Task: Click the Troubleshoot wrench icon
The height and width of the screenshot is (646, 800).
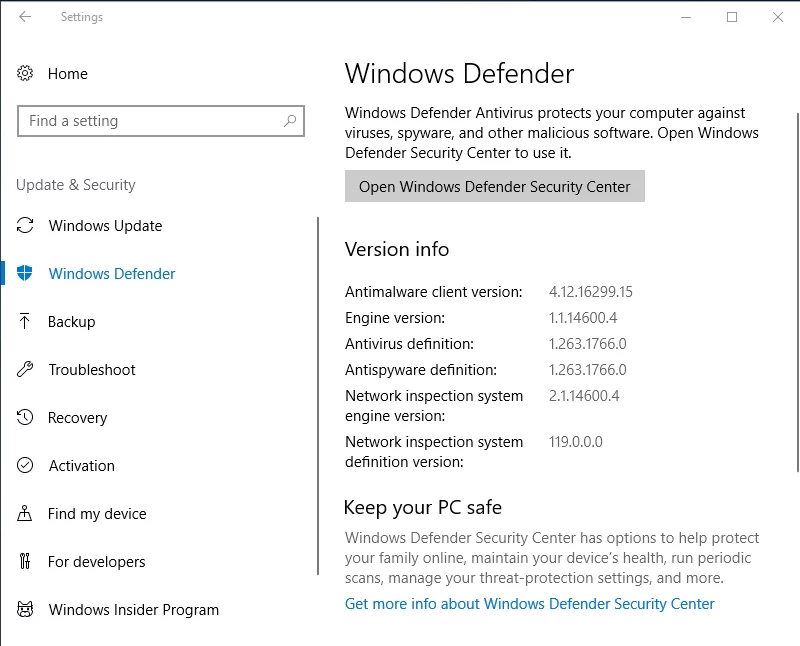Action: pos(26,370)
